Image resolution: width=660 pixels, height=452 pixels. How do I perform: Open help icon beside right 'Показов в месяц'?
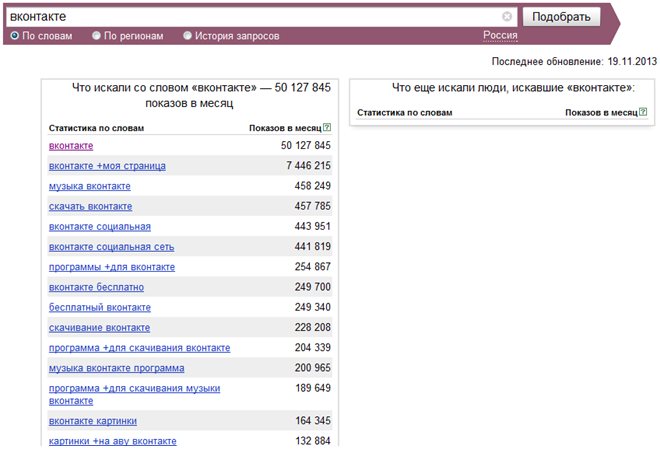pos(643,112)
